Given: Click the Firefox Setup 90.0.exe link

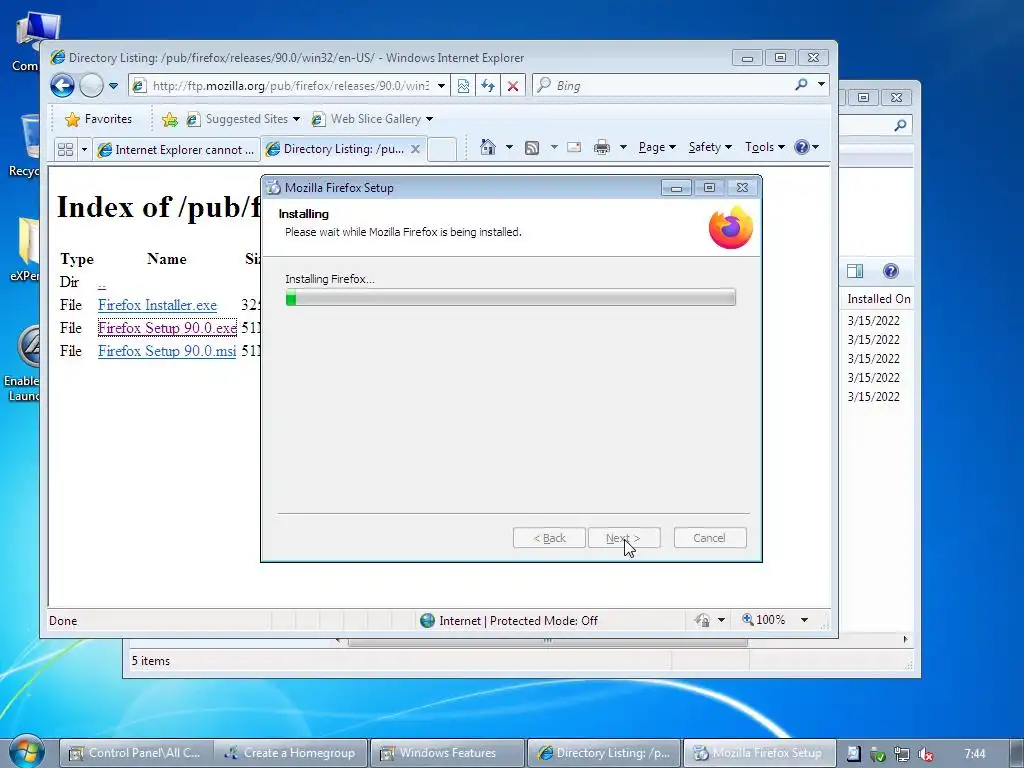Looking at the screenshot, I should pyautogui.click(x=167, y=328).
